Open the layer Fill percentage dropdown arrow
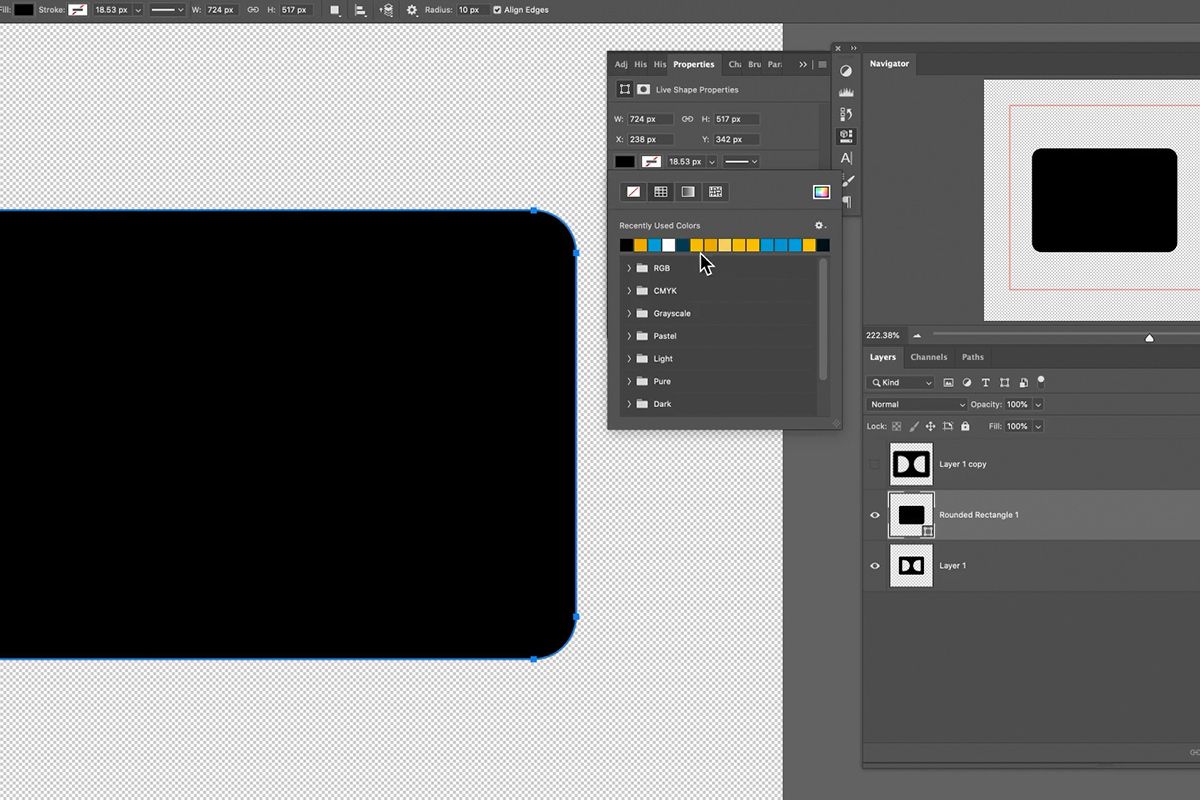The height and width of the screenshot is (800, 1200). click(1038, 426)
